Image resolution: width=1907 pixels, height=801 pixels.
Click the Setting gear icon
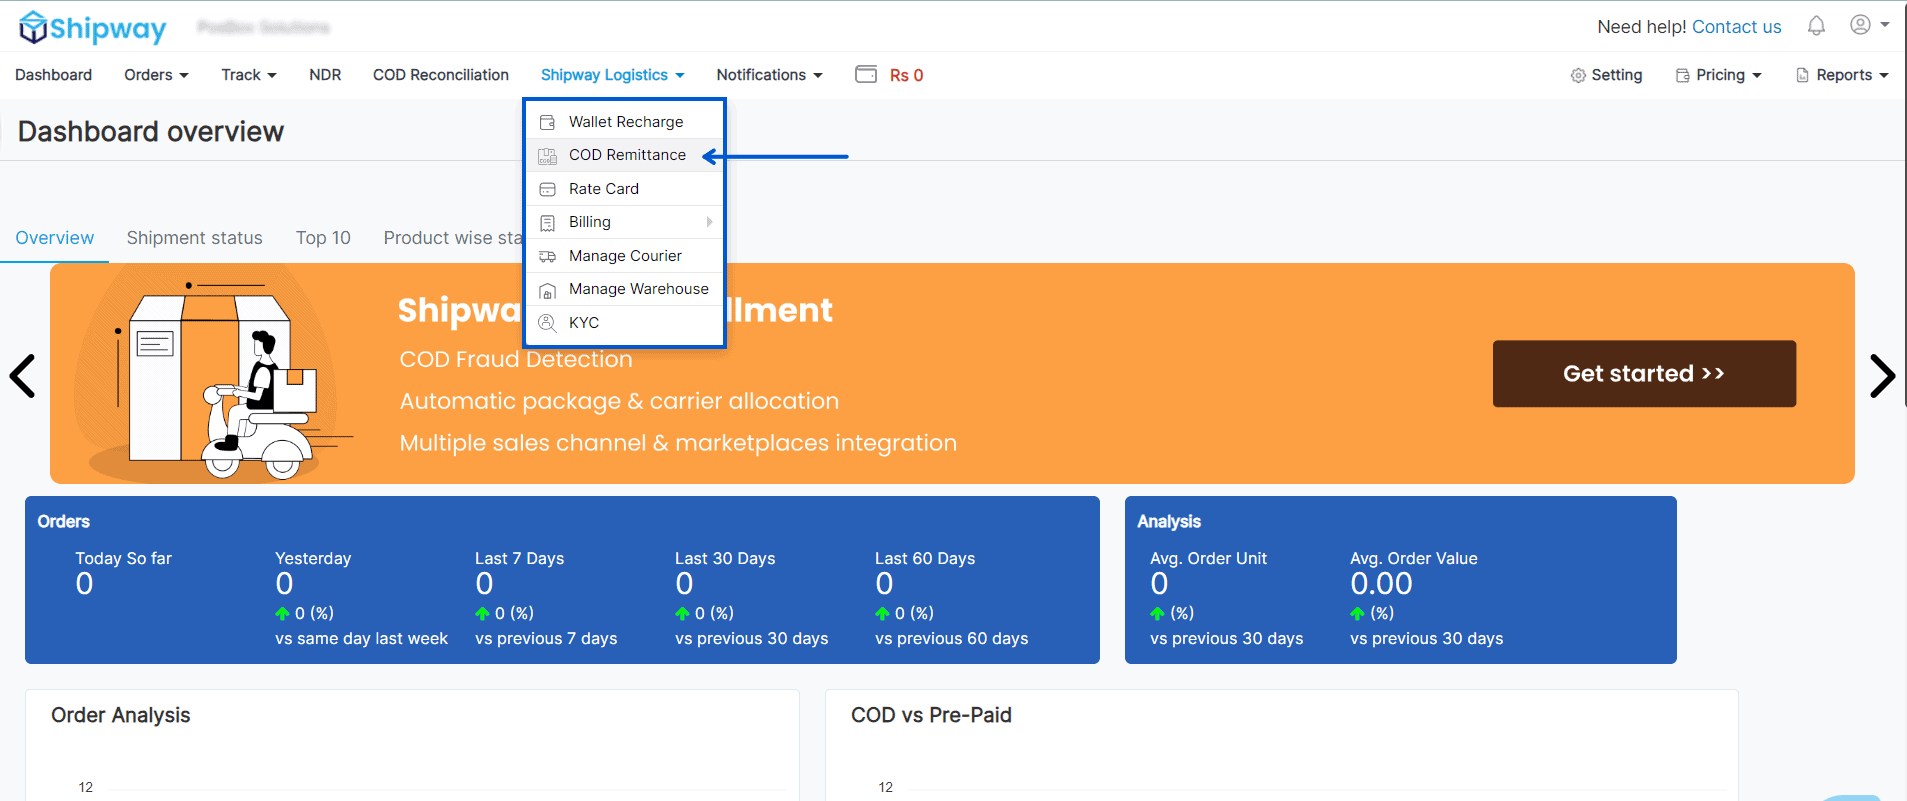1578,75
